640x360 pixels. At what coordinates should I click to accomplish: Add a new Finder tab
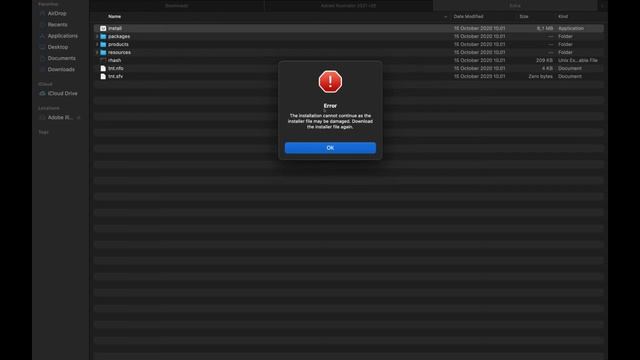602,6
